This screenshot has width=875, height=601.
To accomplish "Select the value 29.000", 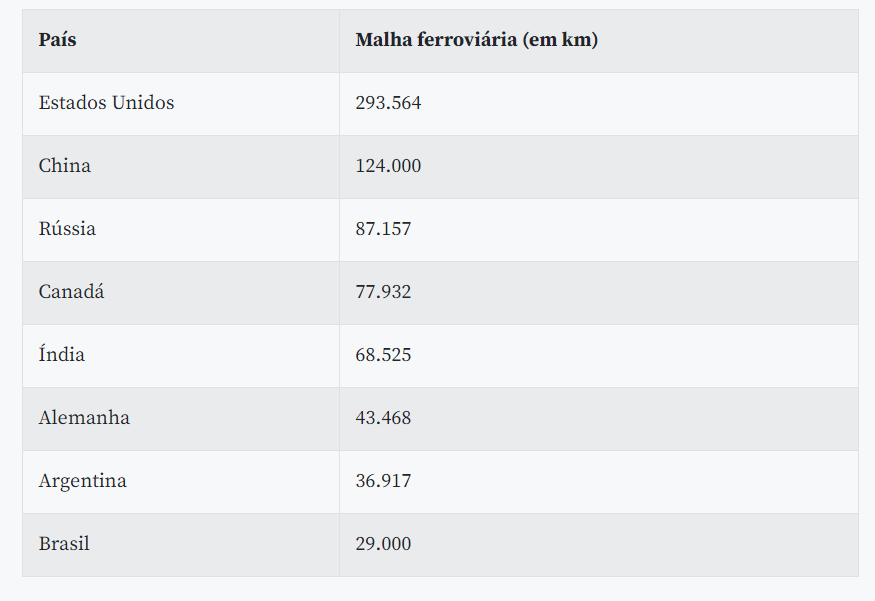I will (x=383, y=545).
